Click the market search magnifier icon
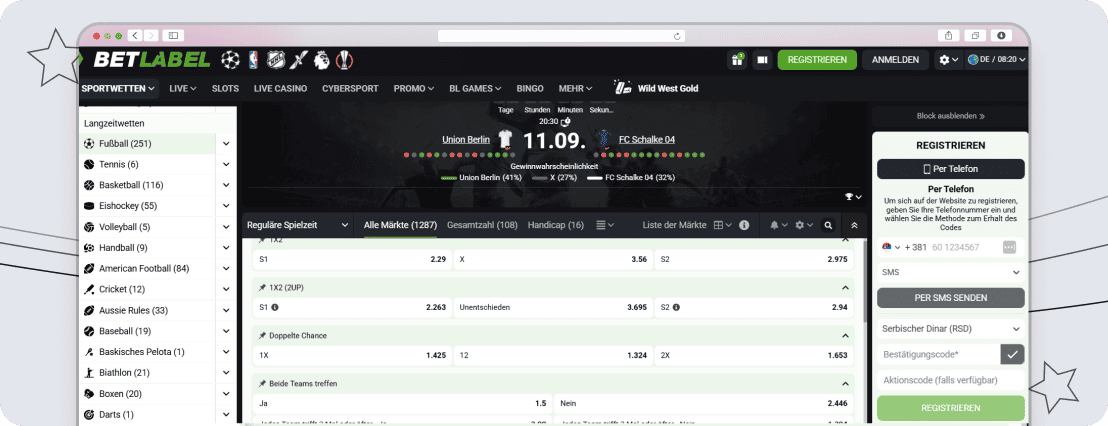This screenshot has width=1108, height=426. (x=828, y=225)
